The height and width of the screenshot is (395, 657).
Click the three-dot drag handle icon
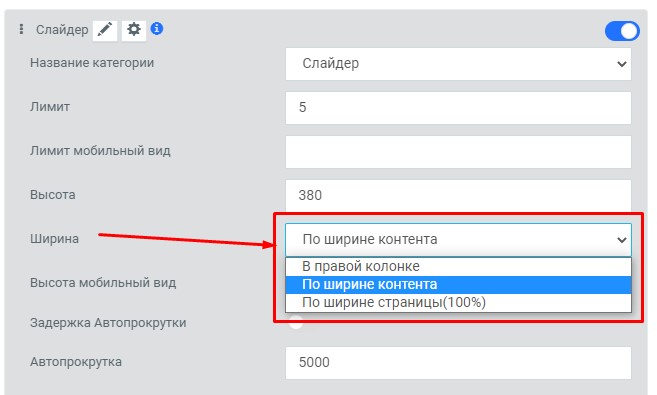coord(21,29)
